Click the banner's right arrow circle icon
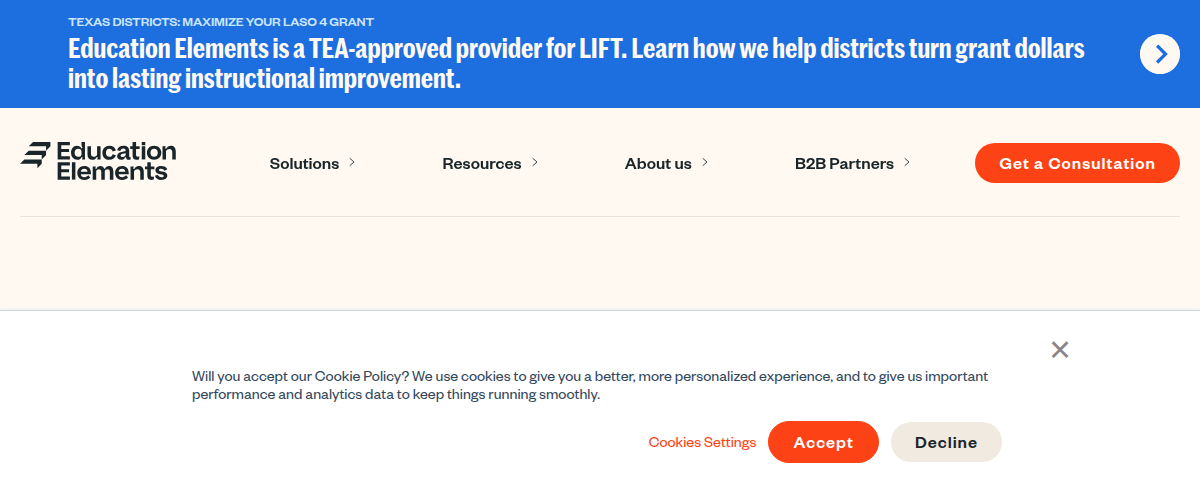 [1160, 54]
